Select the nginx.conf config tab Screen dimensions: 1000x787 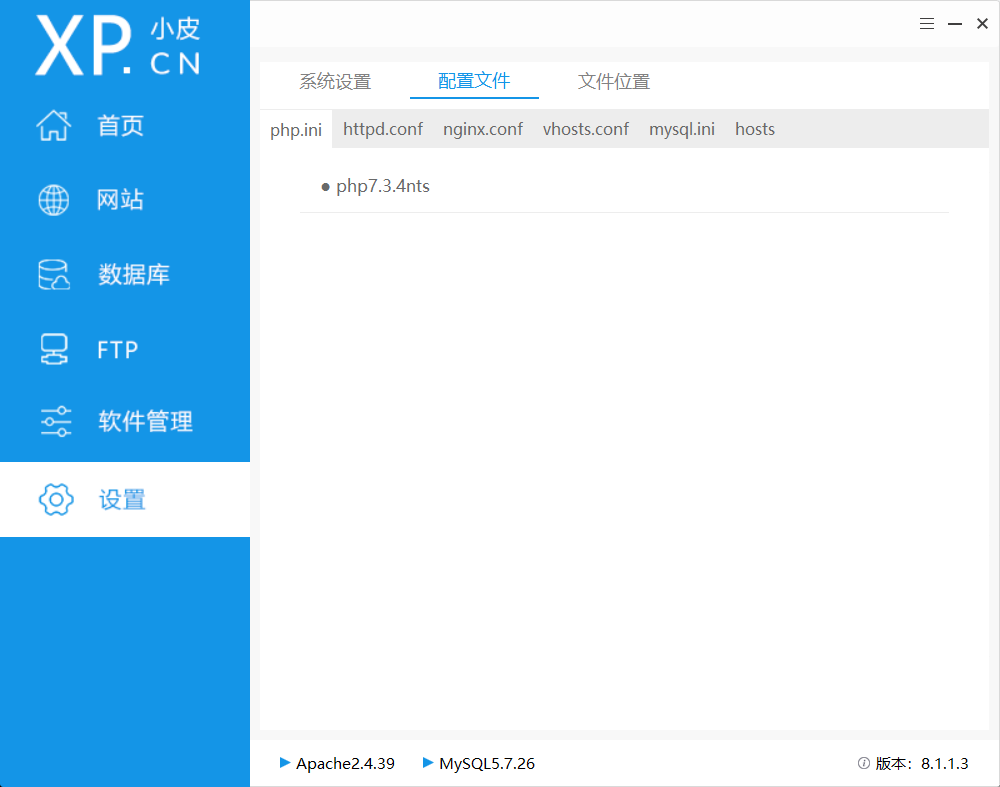(x=483, y=128)
